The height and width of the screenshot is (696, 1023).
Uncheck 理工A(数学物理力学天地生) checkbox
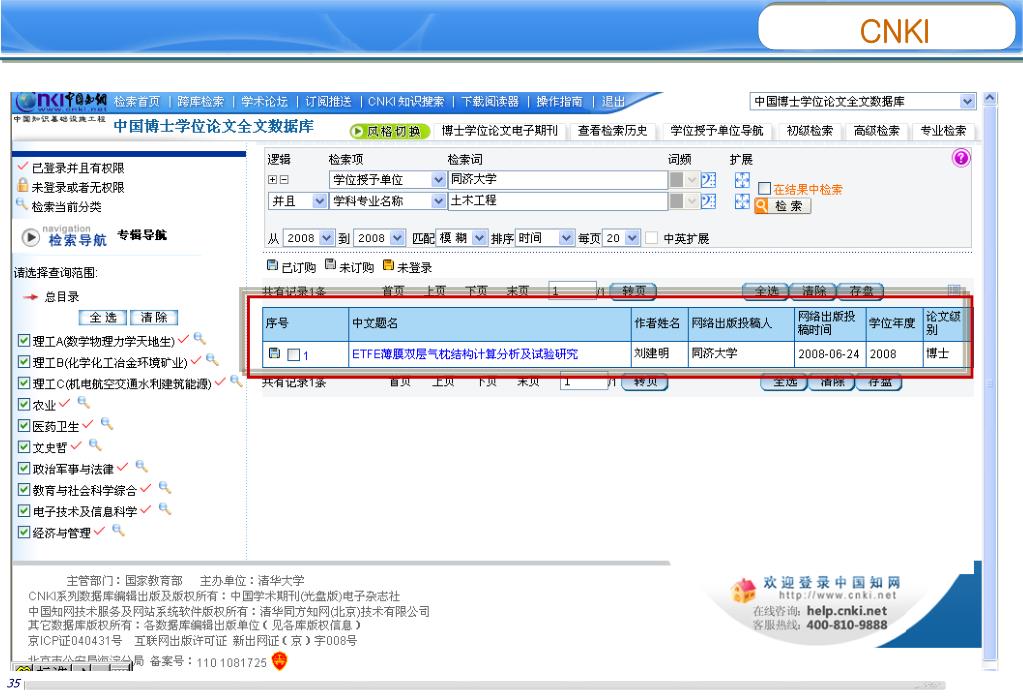pyautogui.click(x=23, y=340)
